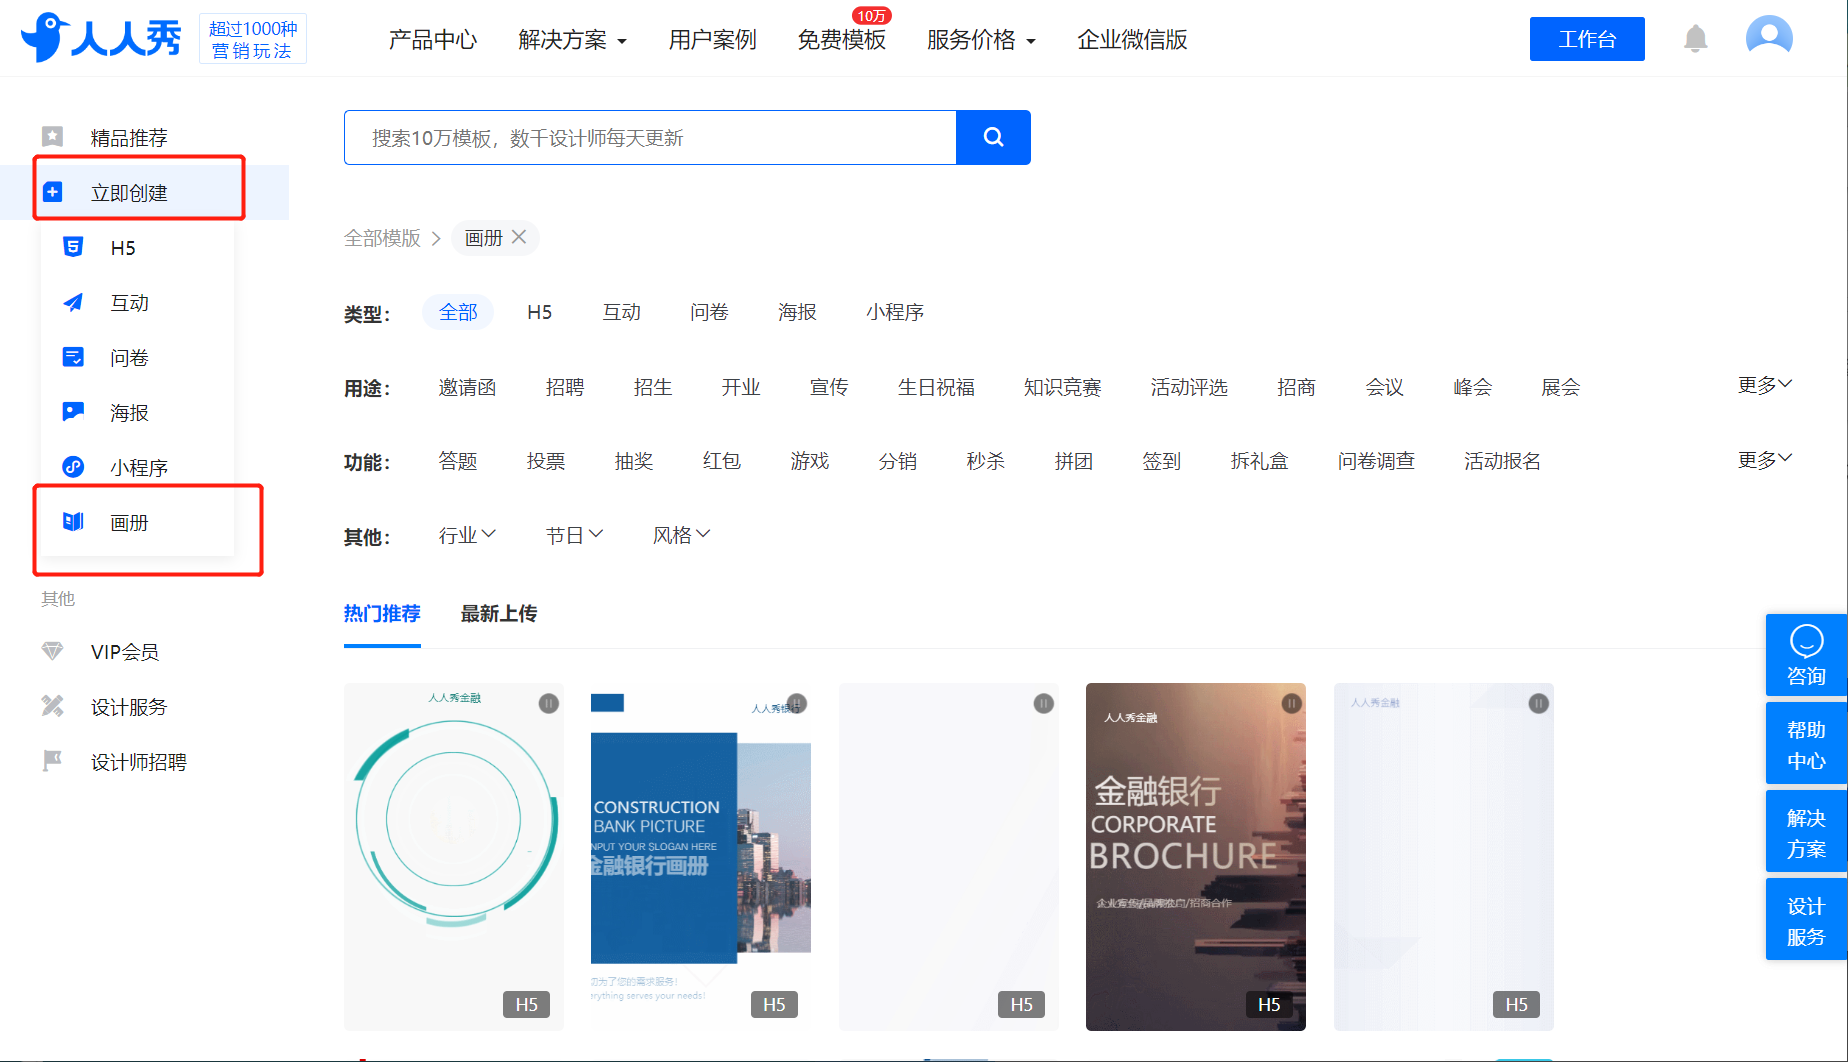Image resolution: width=1848 pixels, height=1062 pixels.
Task: Click the 工作台 button
Action: 1587,39
